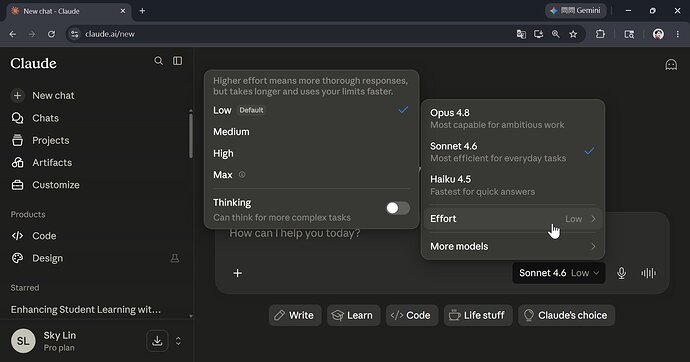Toggle the Thinking switch on
The width and height of the screenshot is (690, 362).
pyautogui.click(x=398, y=208)
